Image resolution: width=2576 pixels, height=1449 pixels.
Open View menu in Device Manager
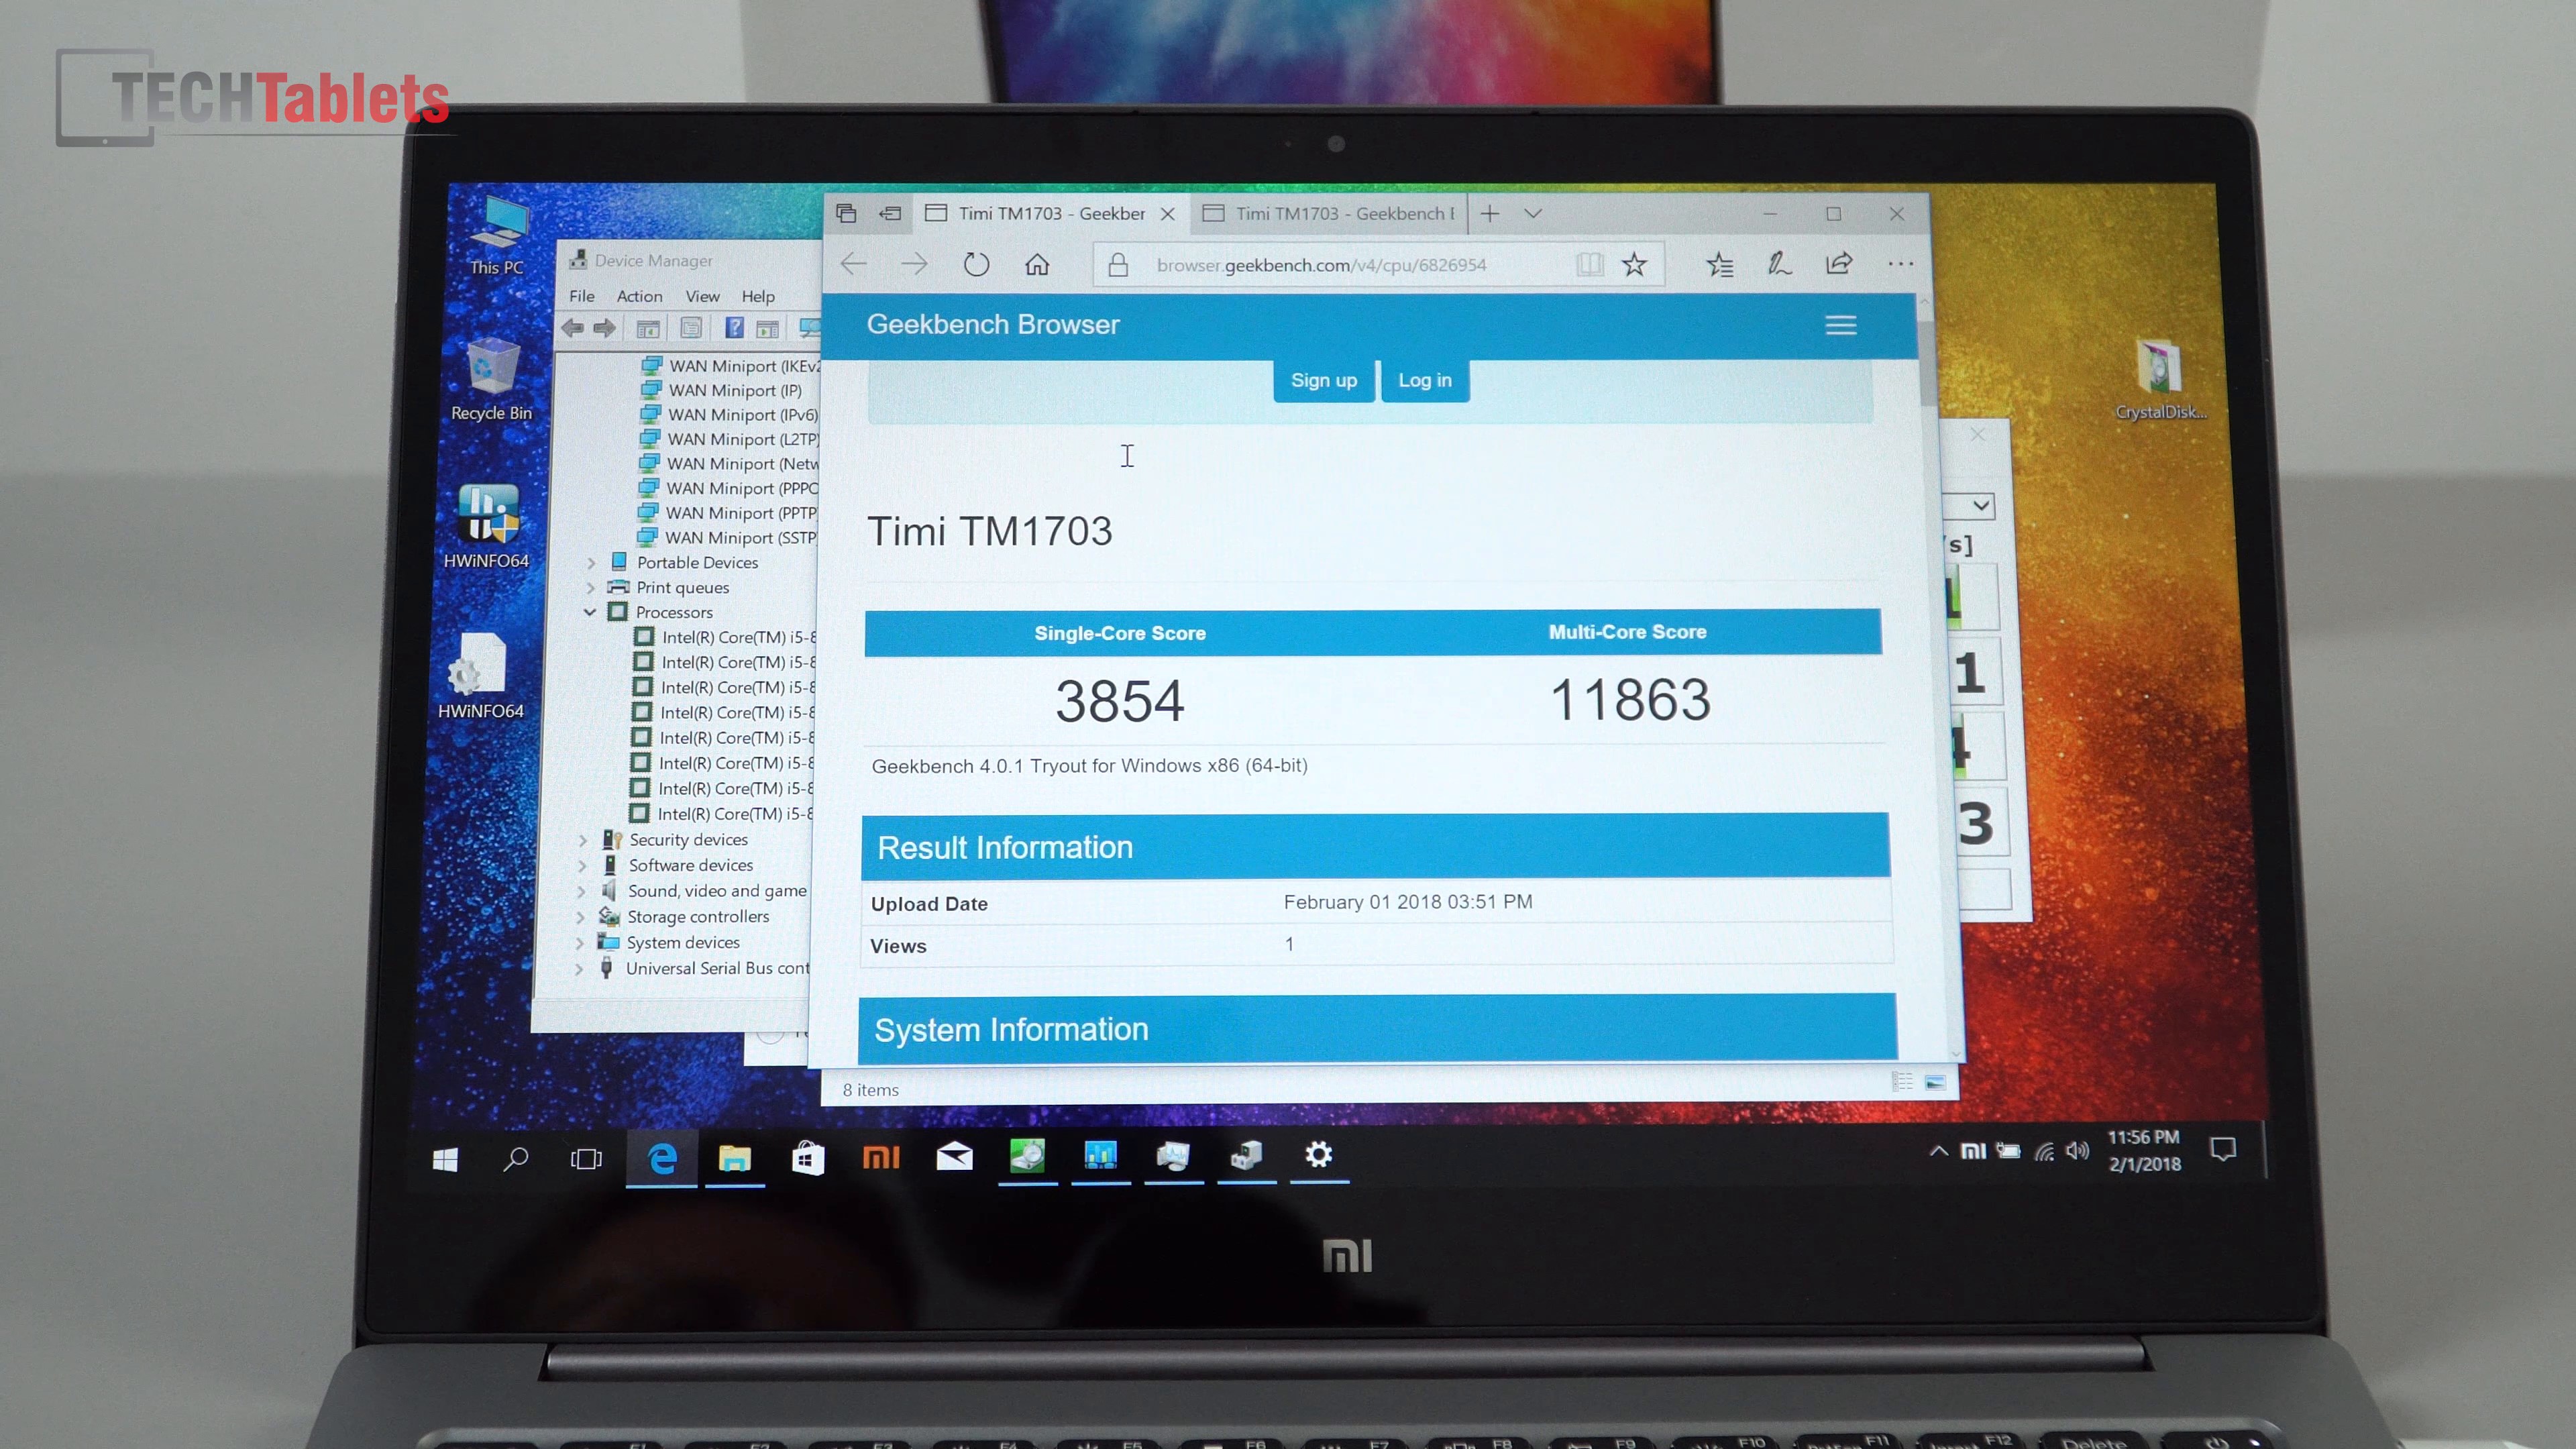pos(702,296)
